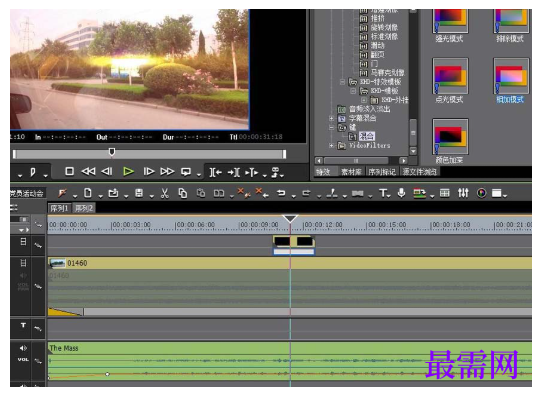Click the Redo arrow icon
The image size is (537, 396).
click(306, 193)
